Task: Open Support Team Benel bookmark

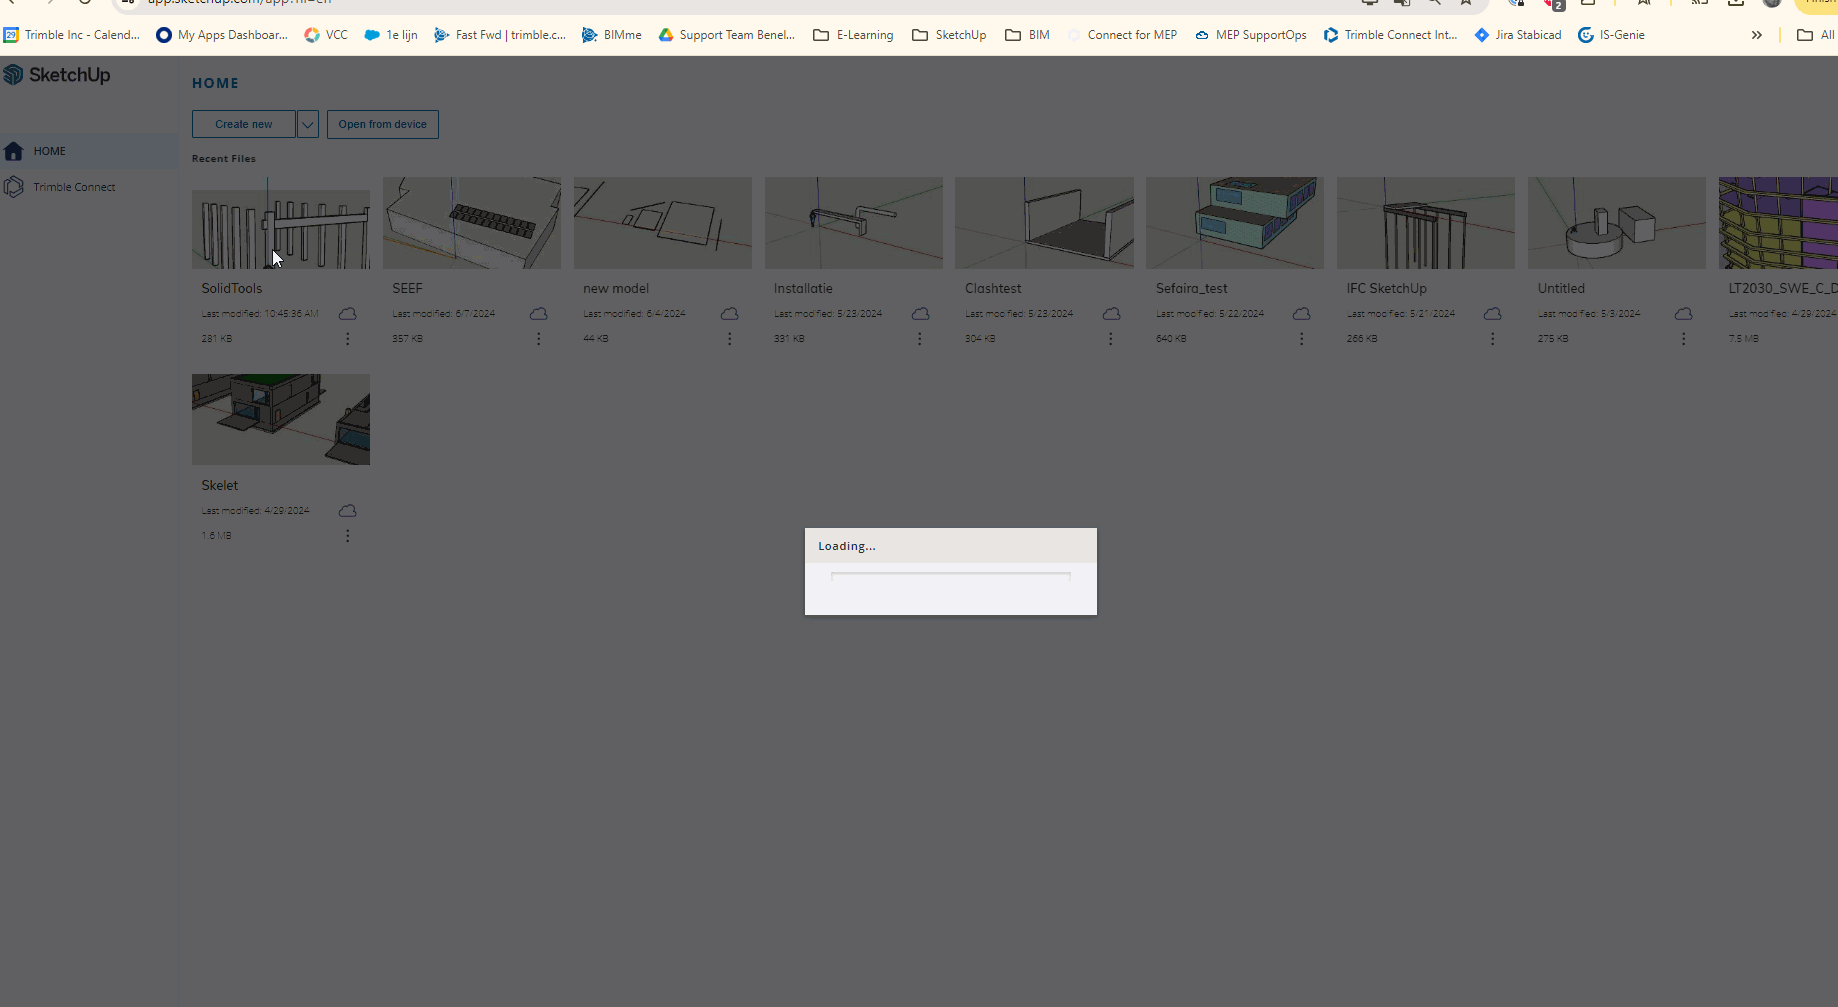Action: [x=727, y=35]
